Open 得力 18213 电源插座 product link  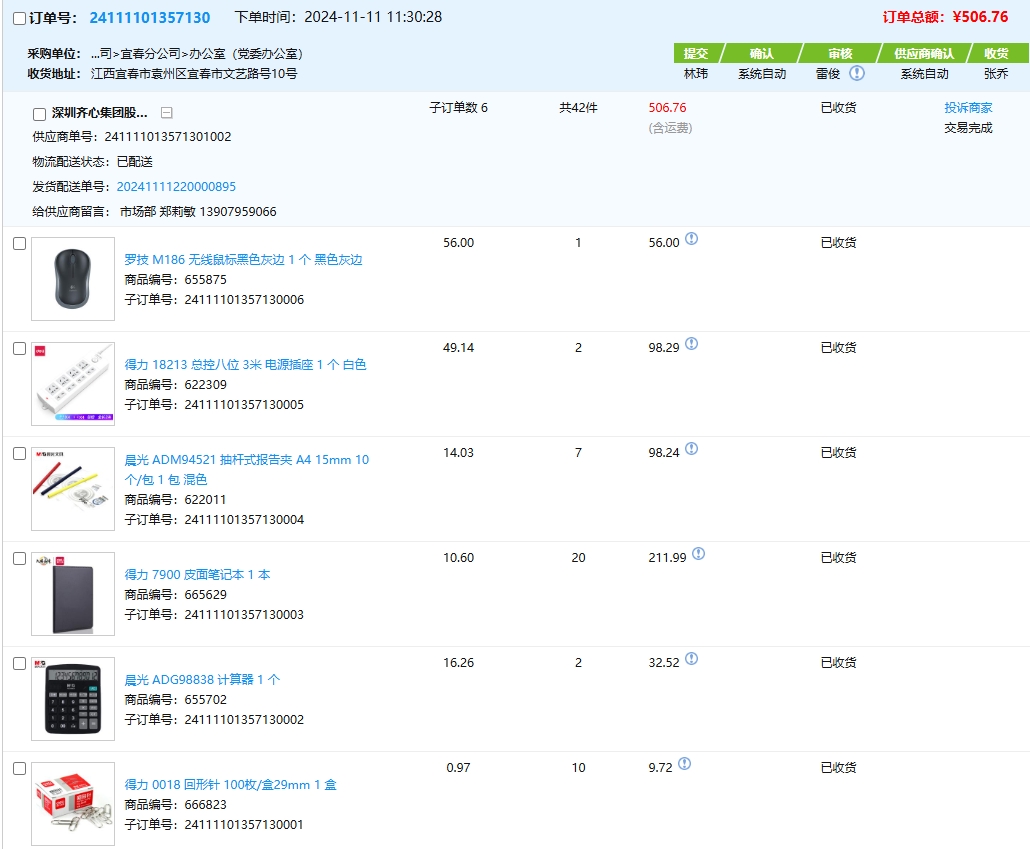coord(245,365)
